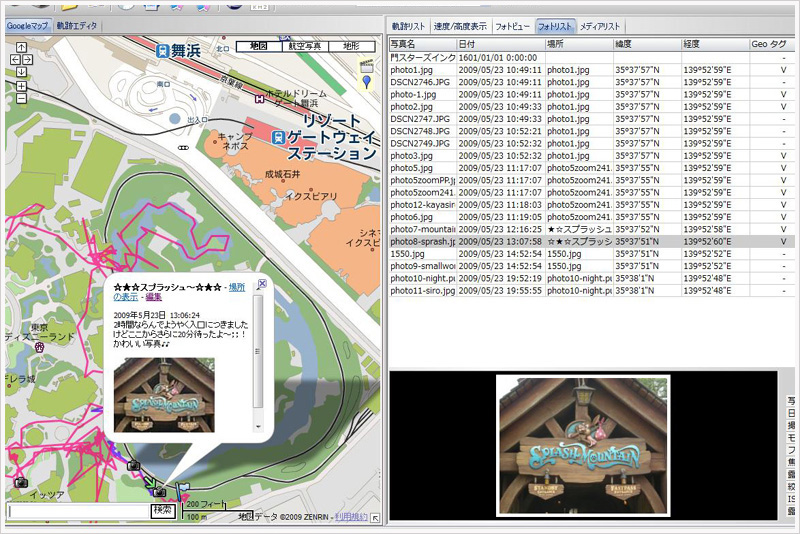This screenshot has height=534, width=800.
Task: Click the large Splash Mountain preview image
Action: click(x=583, y=446)
